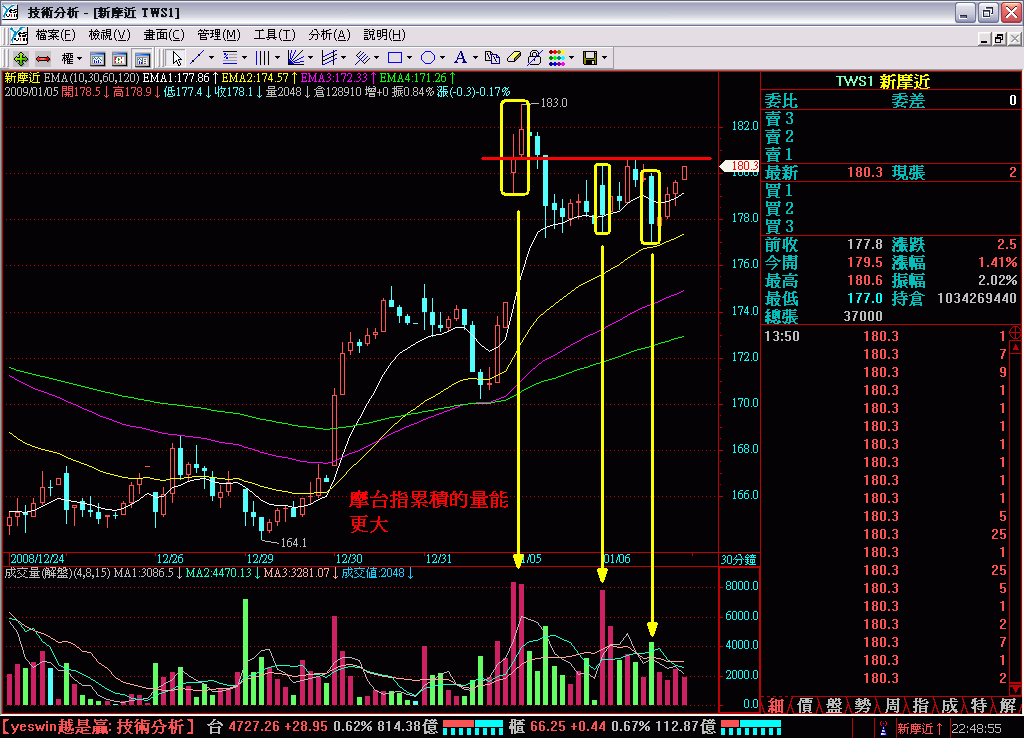Screen dimensions: 1024x738
Task: Open the 權 dropdown in the toolbar
Action: (x=71, y=59)
